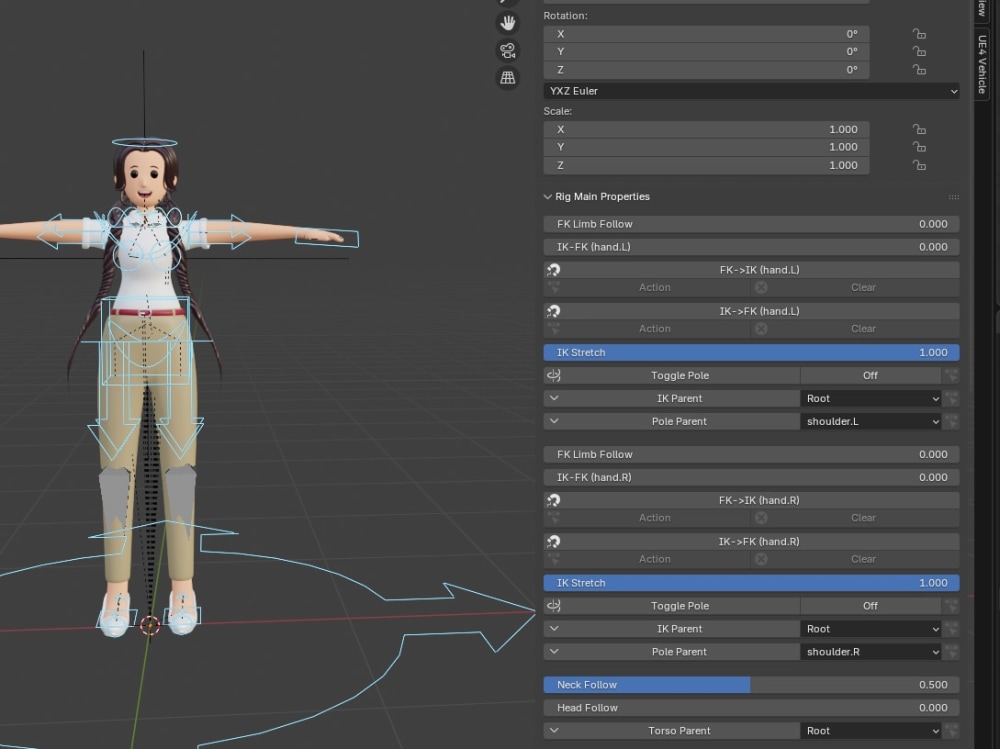Screen dimensions: 1000x749
Task: Open the Pole Parent shoulder.L dropdown
Action: tap(871, 421)
